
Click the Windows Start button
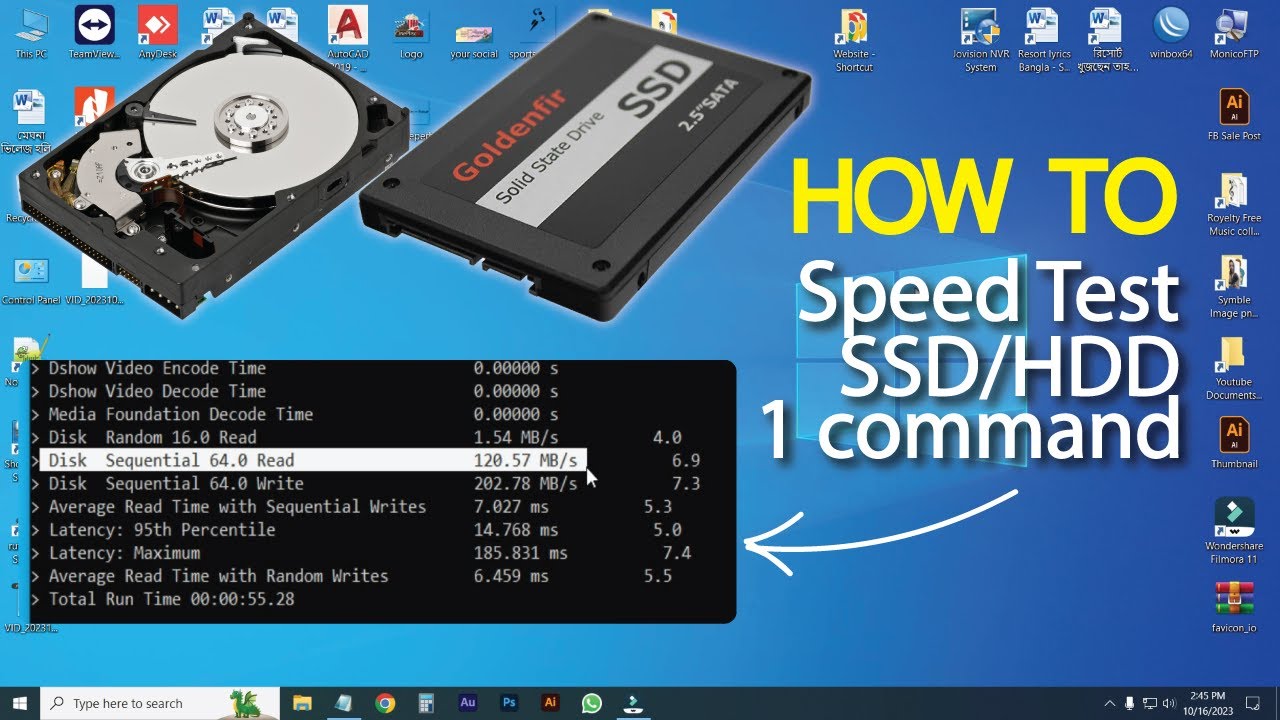(x=20, y=703)
